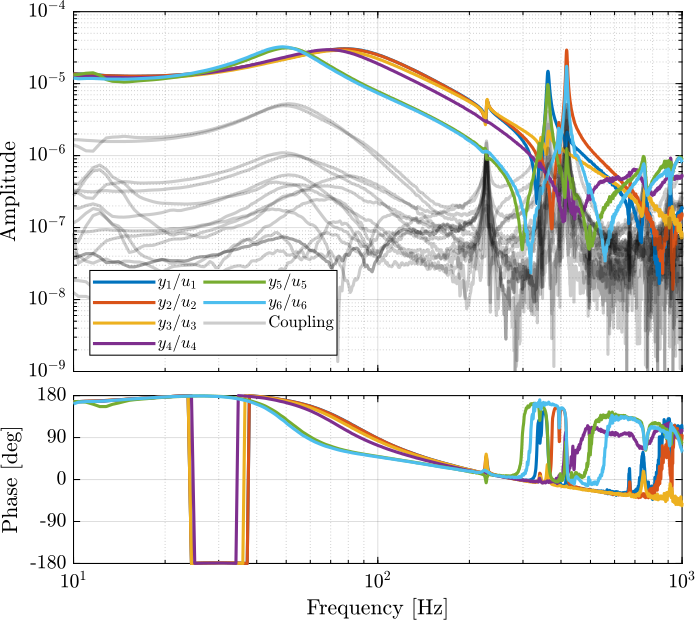Viewport: 696px width, 621px height.
Task: Click the y1/u1 legend entry
Action: tap(144, 282)
